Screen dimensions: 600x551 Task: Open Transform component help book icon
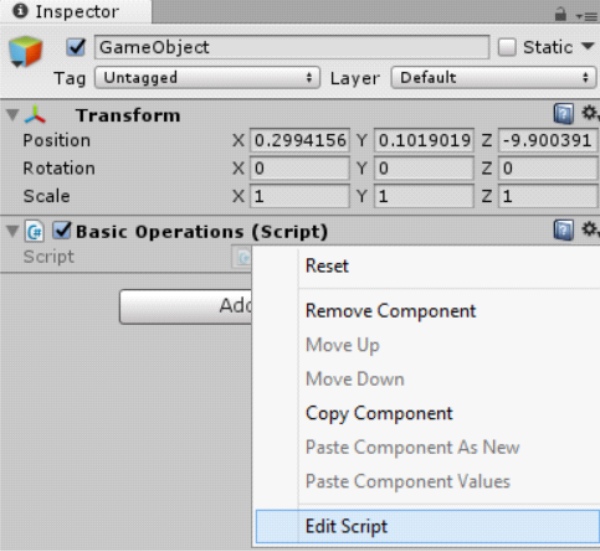(x=564, y=114)
